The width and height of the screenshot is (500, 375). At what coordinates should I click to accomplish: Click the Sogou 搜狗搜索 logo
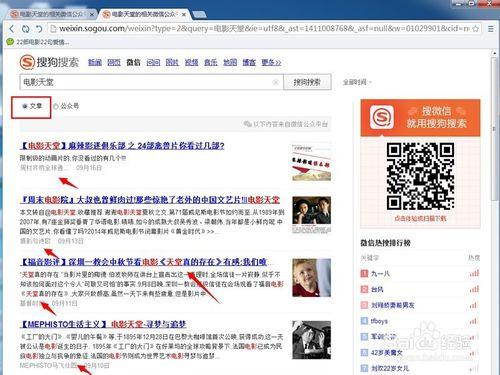point(49,62)
